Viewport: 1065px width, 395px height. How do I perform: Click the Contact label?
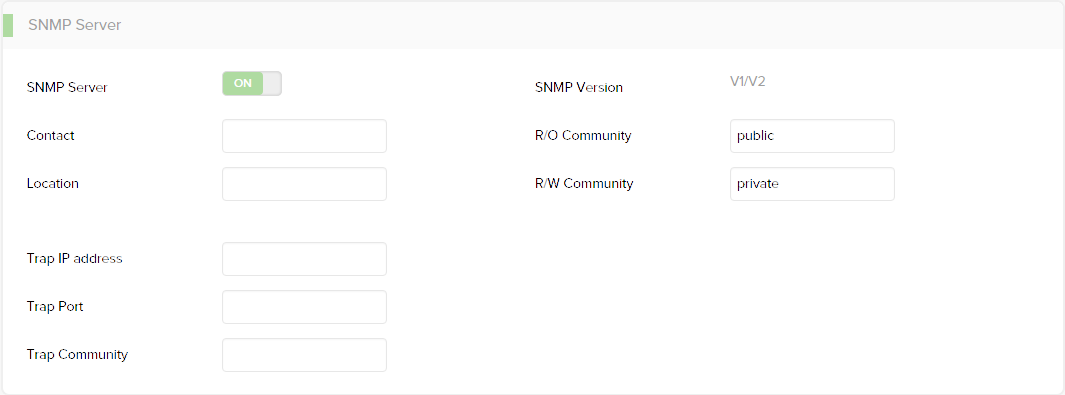coord(51,136)
